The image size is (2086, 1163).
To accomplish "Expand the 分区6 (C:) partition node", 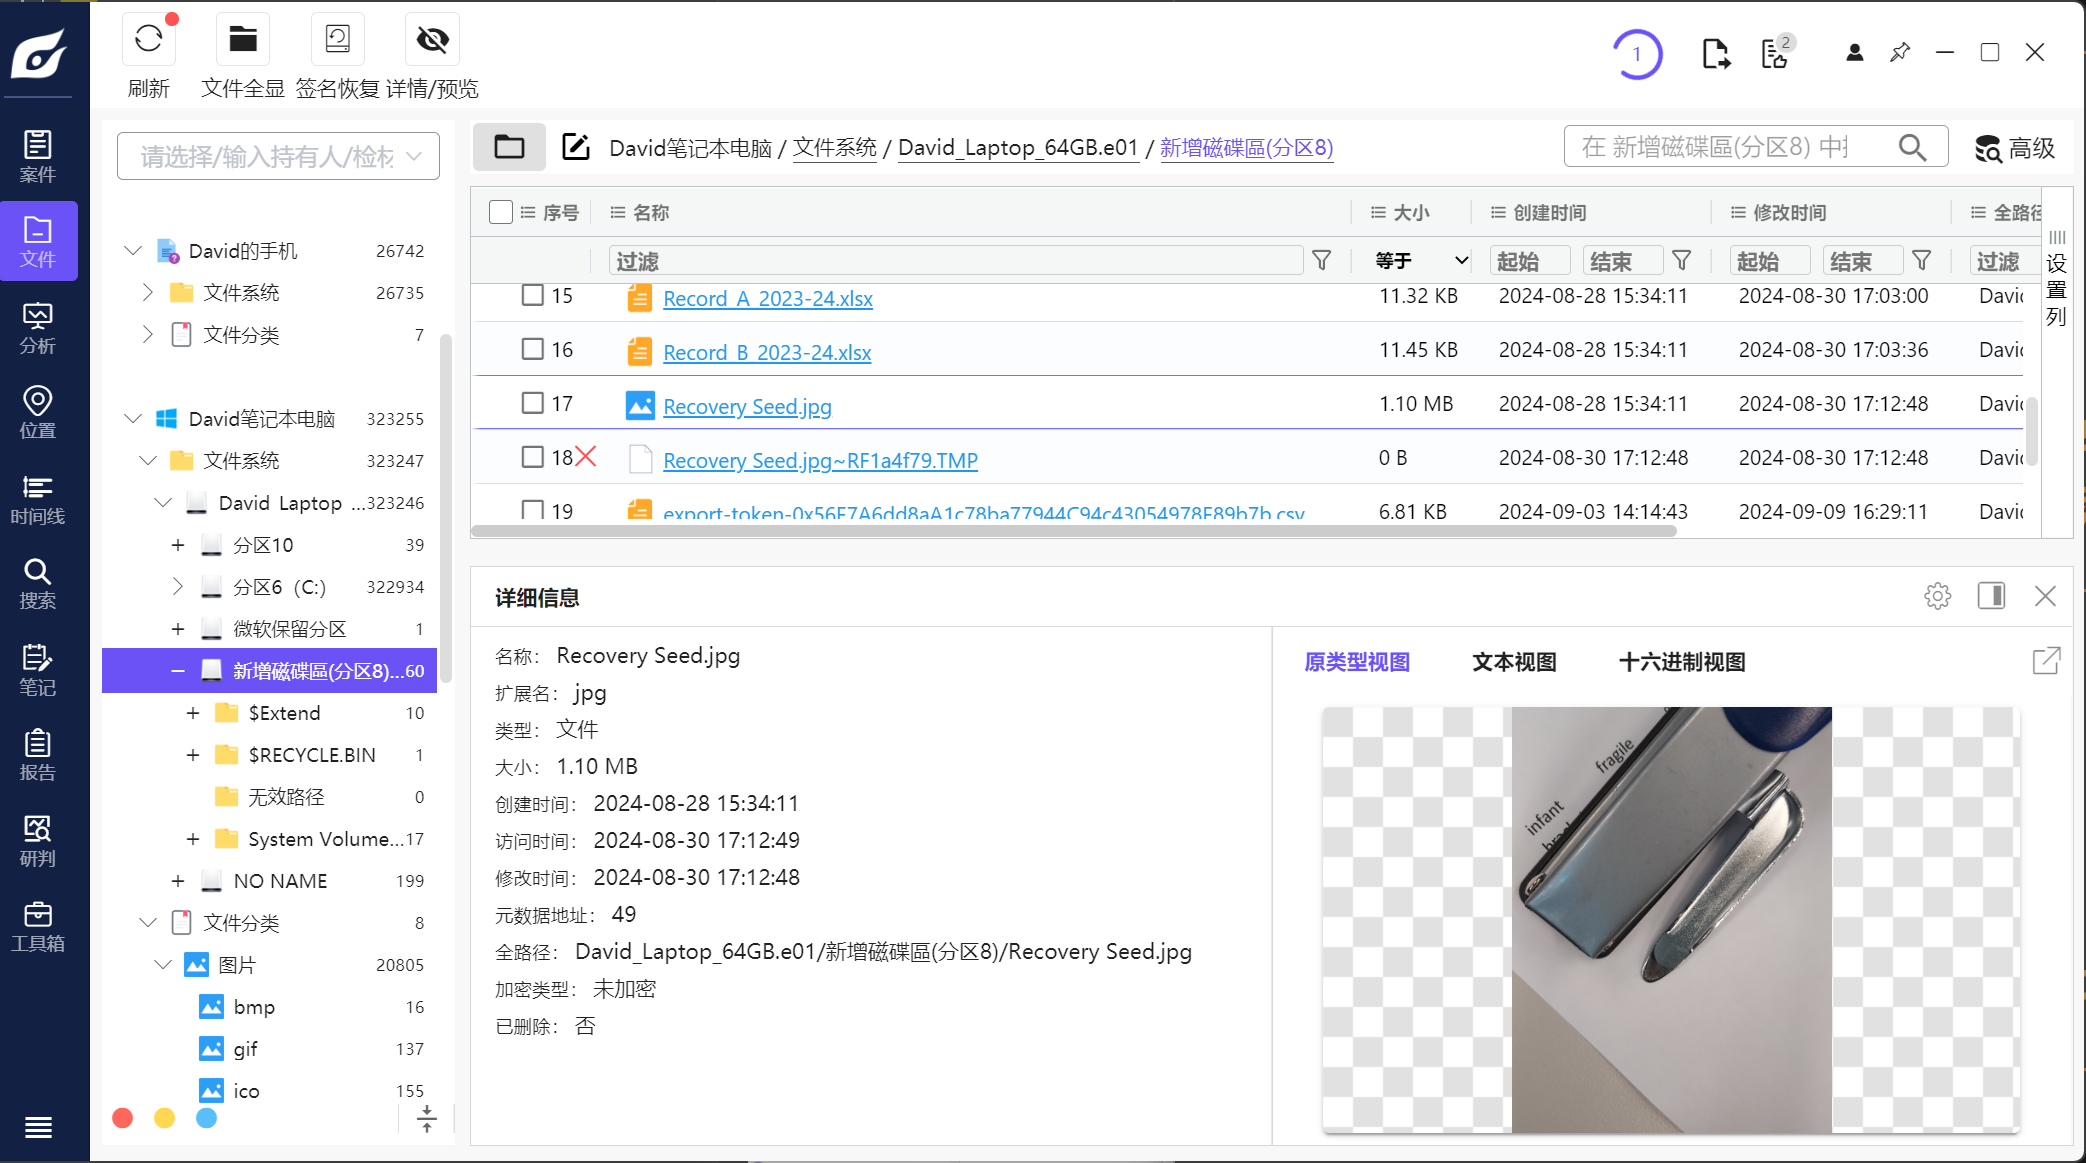I will pyautogui.click(x=178, y=587).
